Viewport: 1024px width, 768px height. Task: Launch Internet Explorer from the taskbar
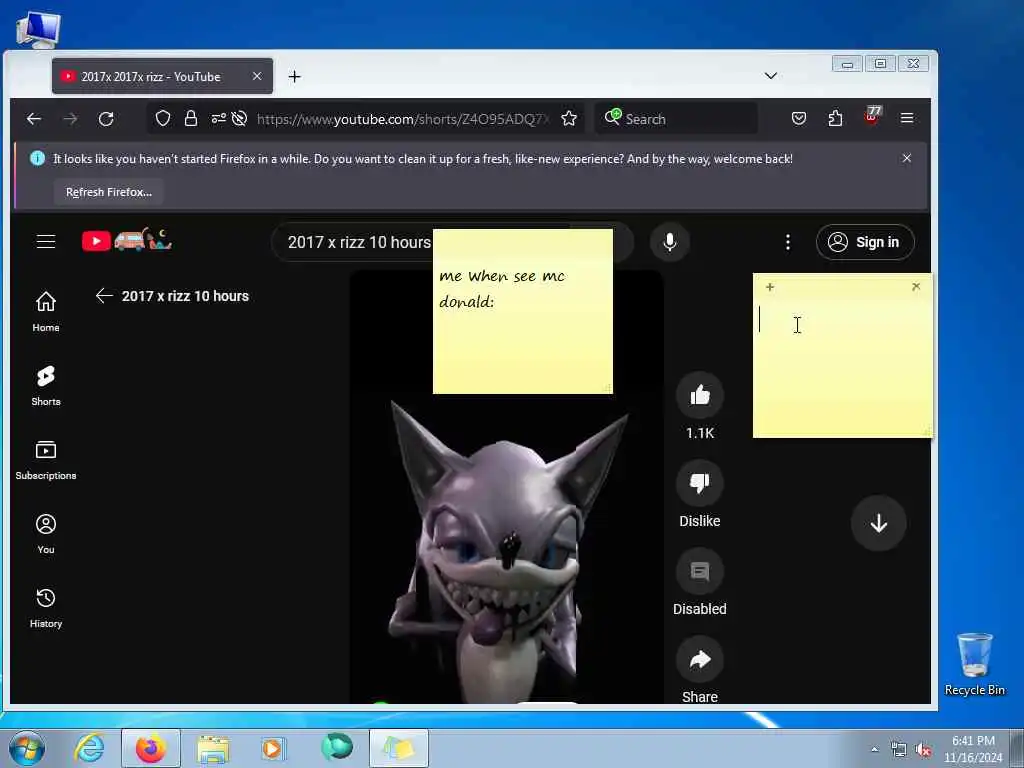pos(89,748)
